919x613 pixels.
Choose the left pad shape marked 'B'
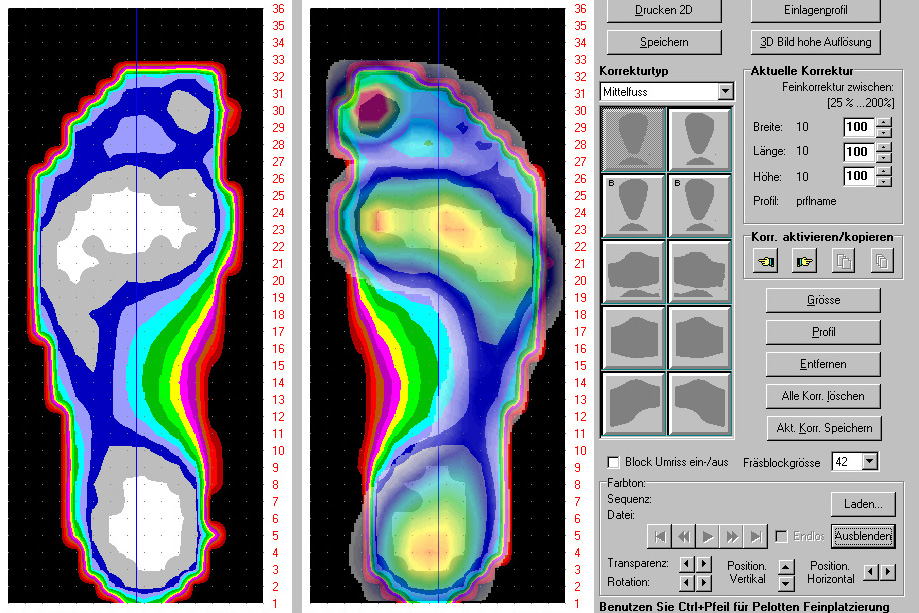pos(632,205)
